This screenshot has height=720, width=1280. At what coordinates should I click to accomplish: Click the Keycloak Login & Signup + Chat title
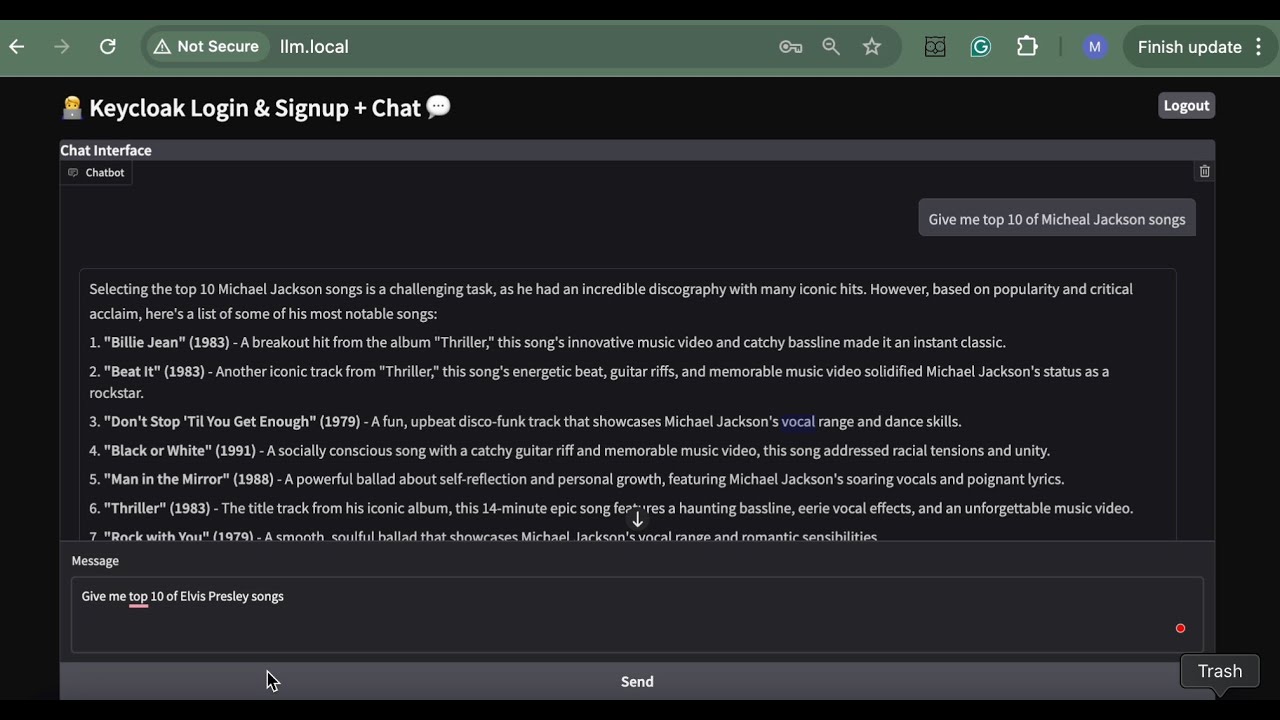(x=254, y=108)
